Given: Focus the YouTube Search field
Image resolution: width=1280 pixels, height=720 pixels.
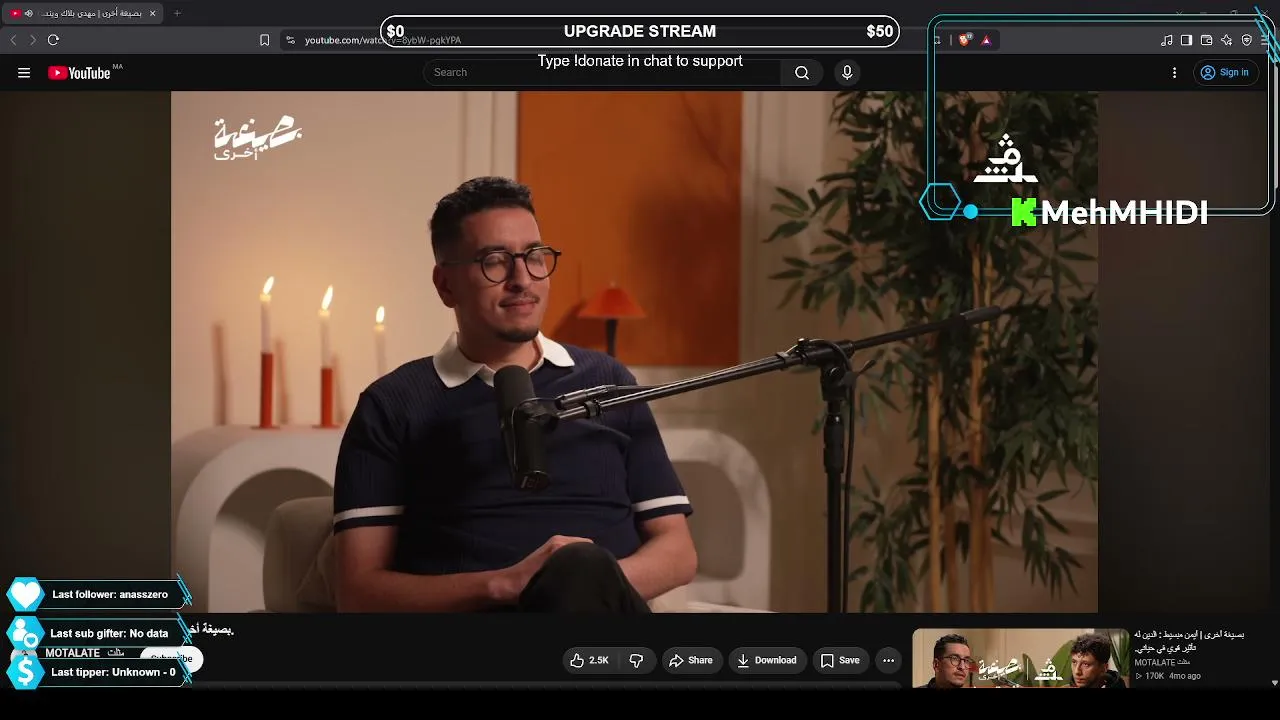Looking at the screenshot, I should pos(602,72).
